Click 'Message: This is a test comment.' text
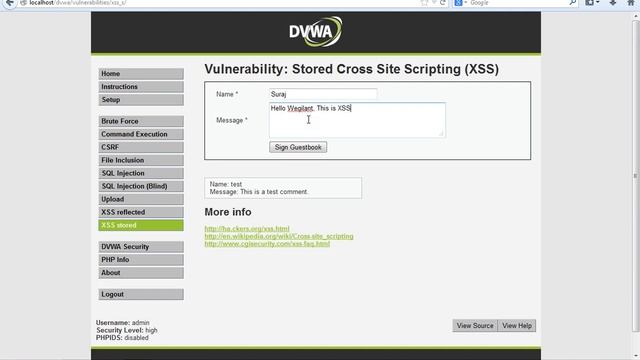 259,192
